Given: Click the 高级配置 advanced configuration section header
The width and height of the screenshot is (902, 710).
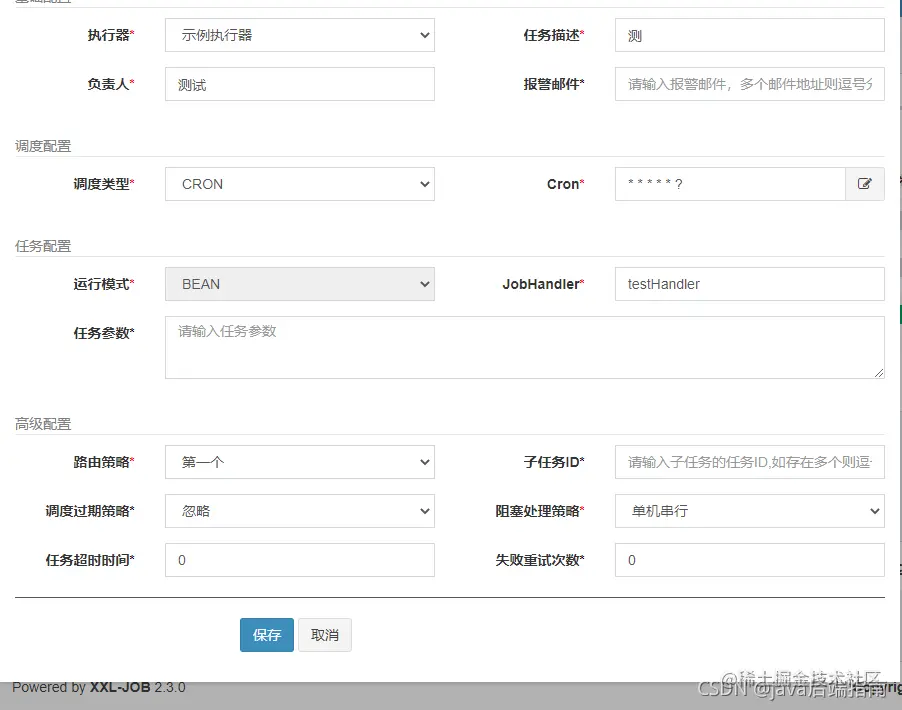Looking at the screenshot, I should (35, 423).
